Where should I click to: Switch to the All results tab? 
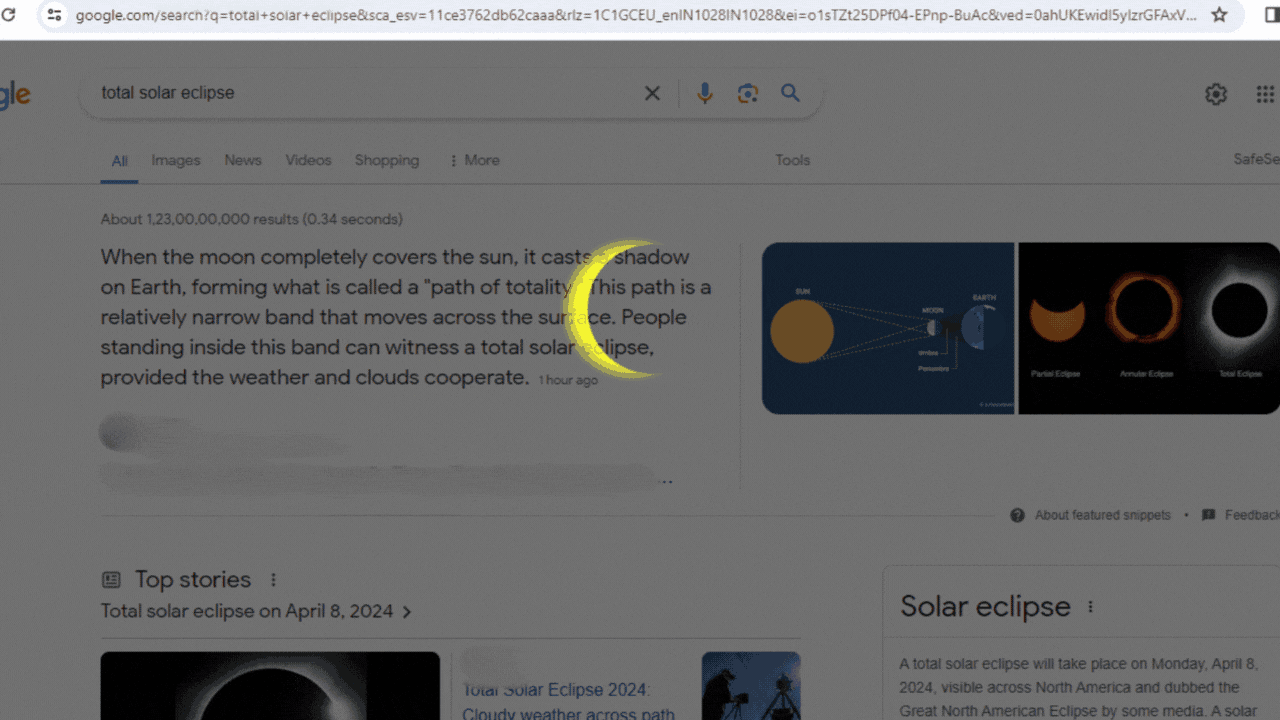119,161
